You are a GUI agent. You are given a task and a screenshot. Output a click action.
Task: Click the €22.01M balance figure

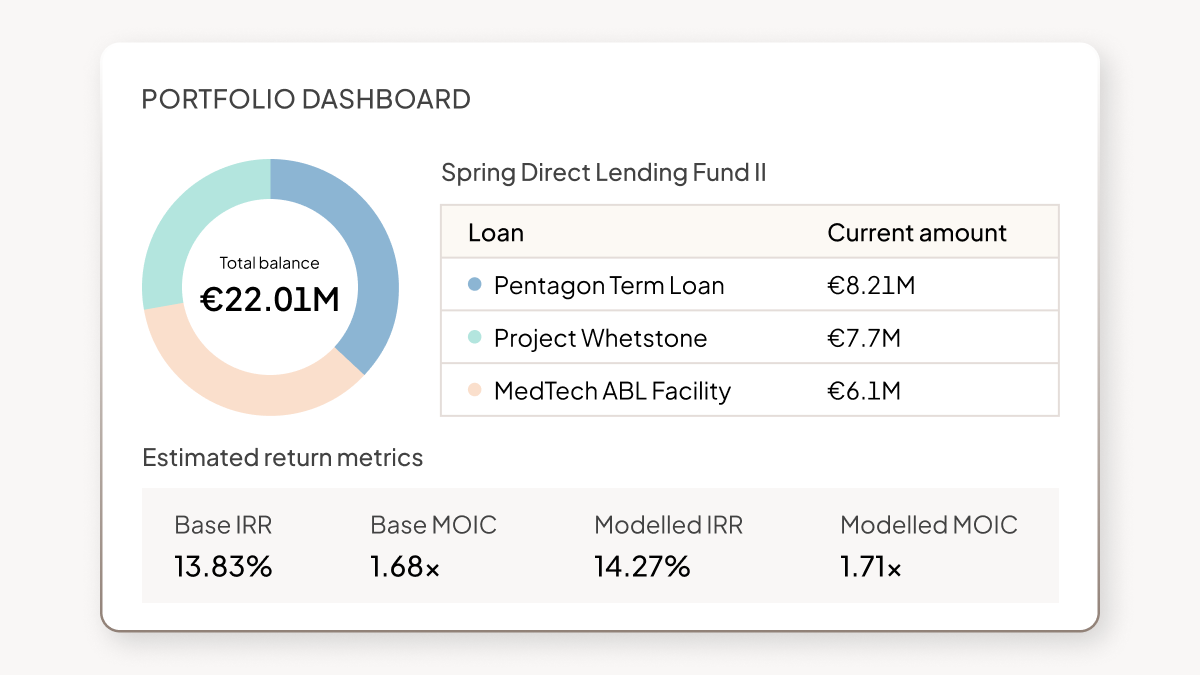coord(272,297)
